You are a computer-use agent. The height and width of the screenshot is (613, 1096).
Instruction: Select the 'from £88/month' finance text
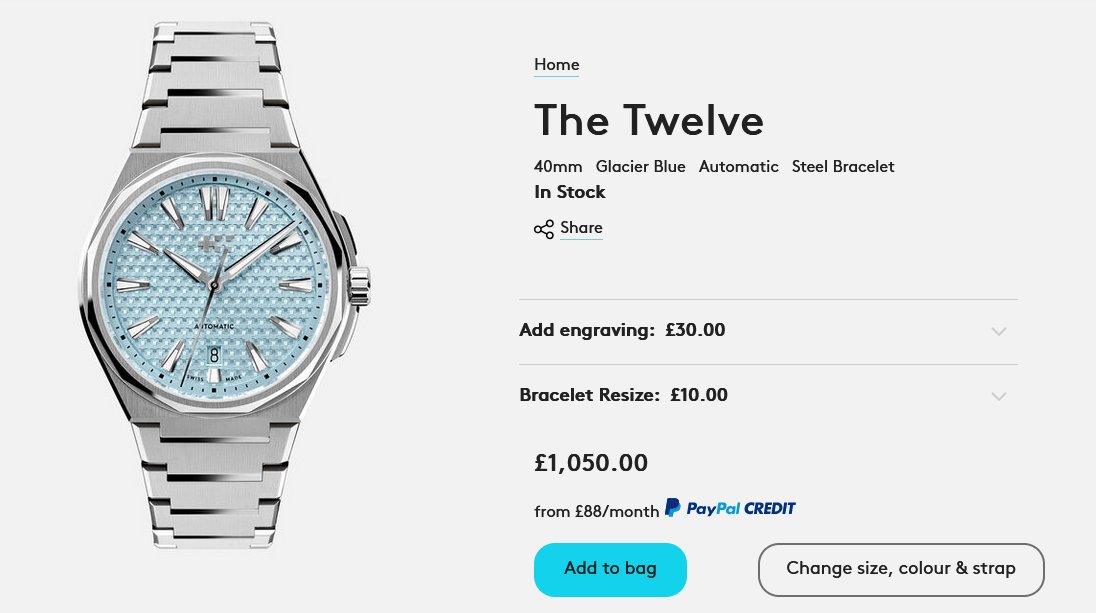coord(596,511)
